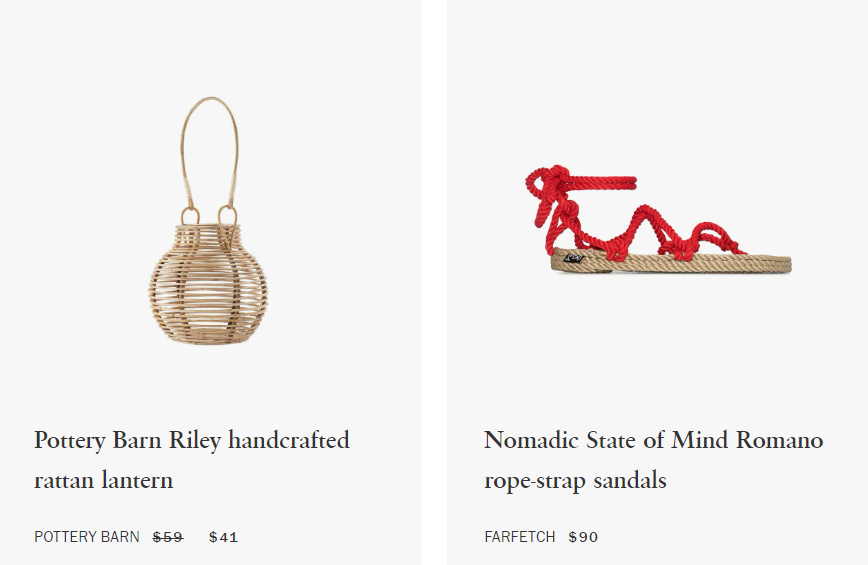Select the POTTERY BARN retailer label
This screenshot has height=565, width=868.
pos(87,537)
